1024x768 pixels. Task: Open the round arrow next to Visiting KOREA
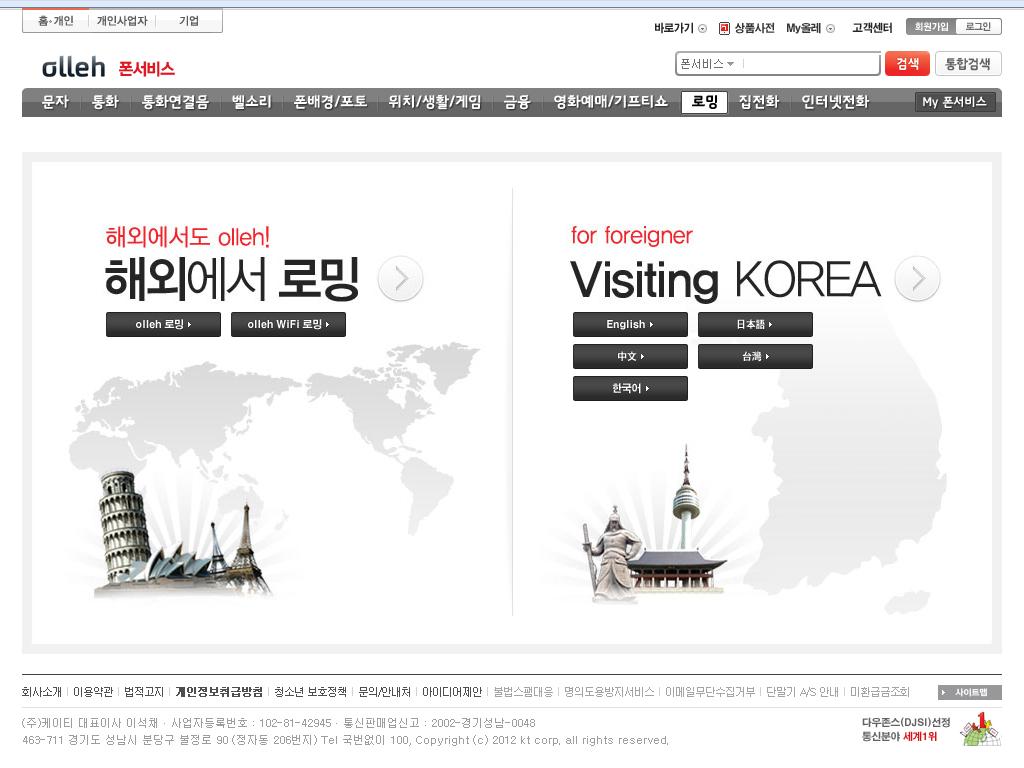[x=918, y=278]
